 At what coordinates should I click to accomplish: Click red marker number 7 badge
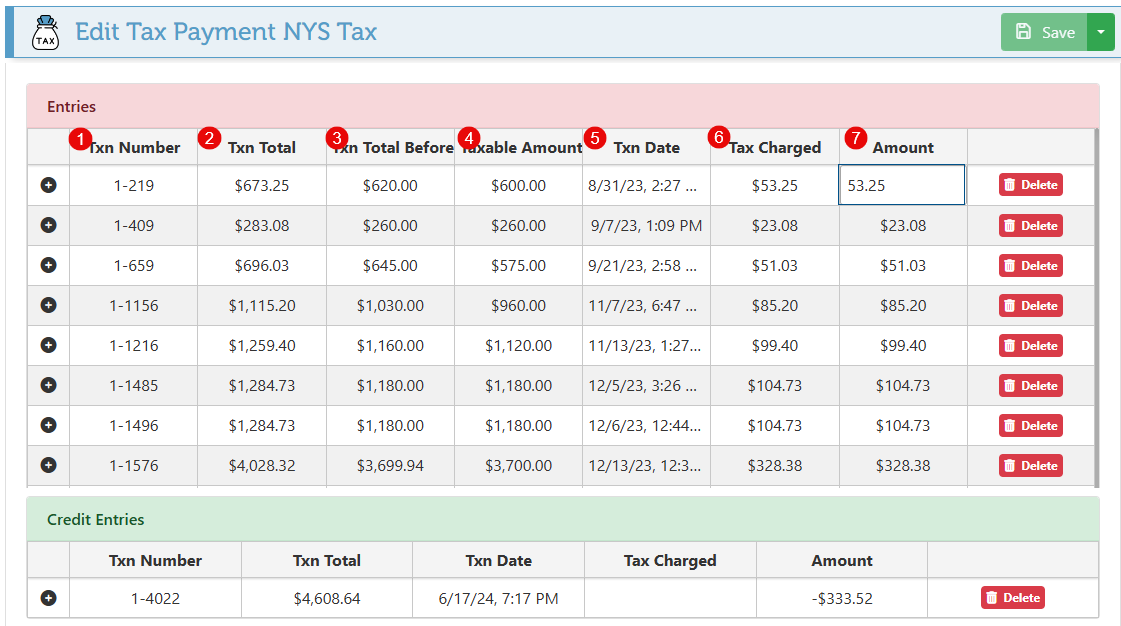tap(855, 138)
